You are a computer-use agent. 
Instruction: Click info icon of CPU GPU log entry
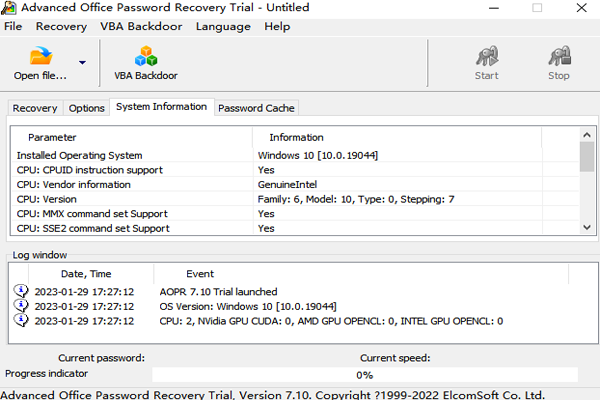coord(21,320)
